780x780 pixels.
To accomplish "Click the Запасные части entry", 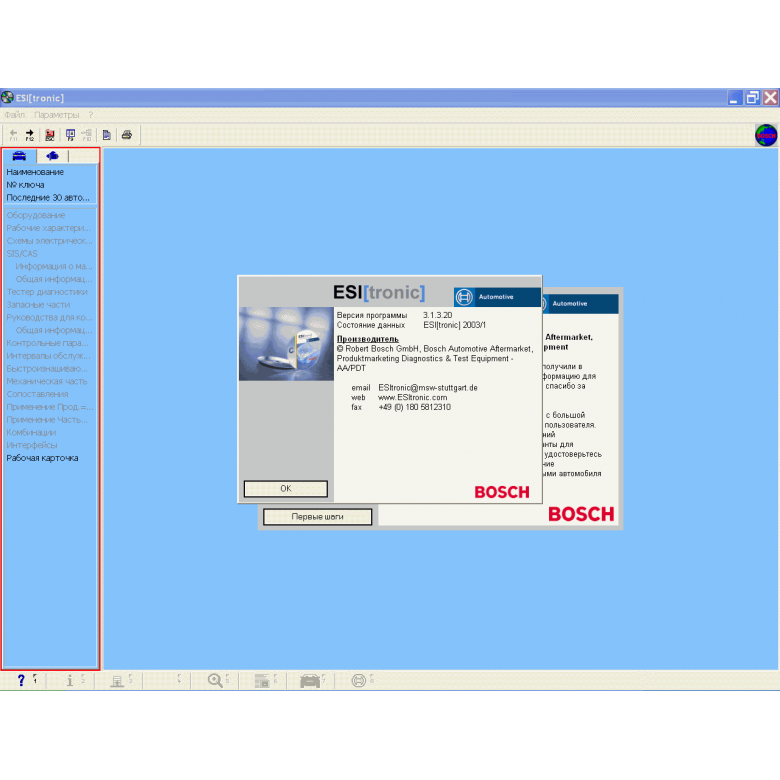I will pos(38,304).
